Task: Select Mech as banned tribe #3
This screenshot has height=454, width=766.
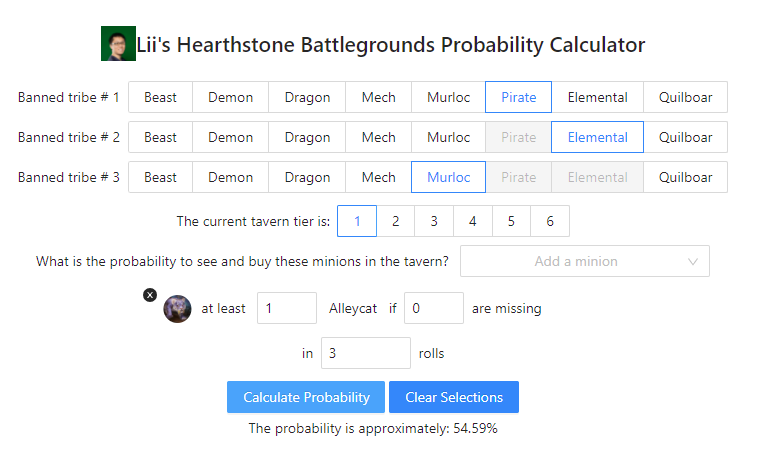Action: click(379, 177)
